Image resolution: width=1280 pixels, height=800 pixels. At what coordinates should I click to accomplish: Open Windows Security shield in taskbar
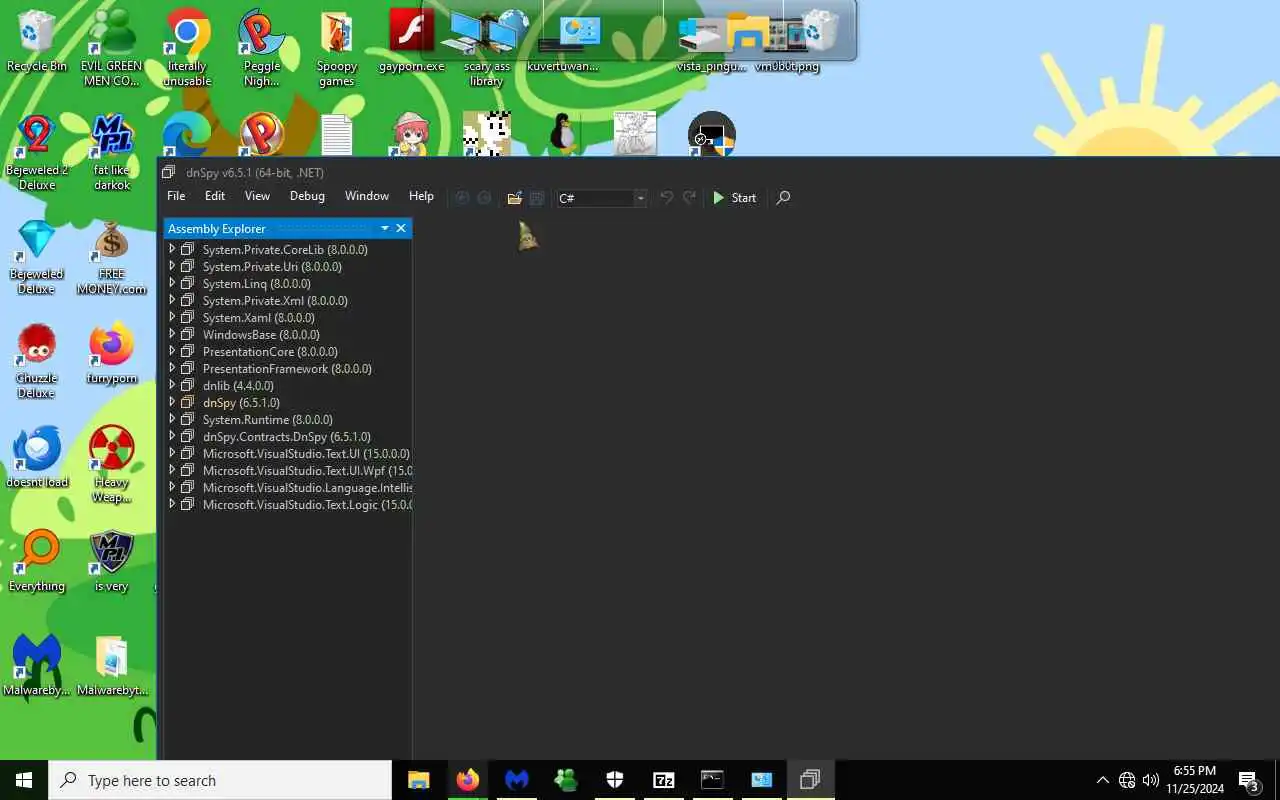[614, 780]
